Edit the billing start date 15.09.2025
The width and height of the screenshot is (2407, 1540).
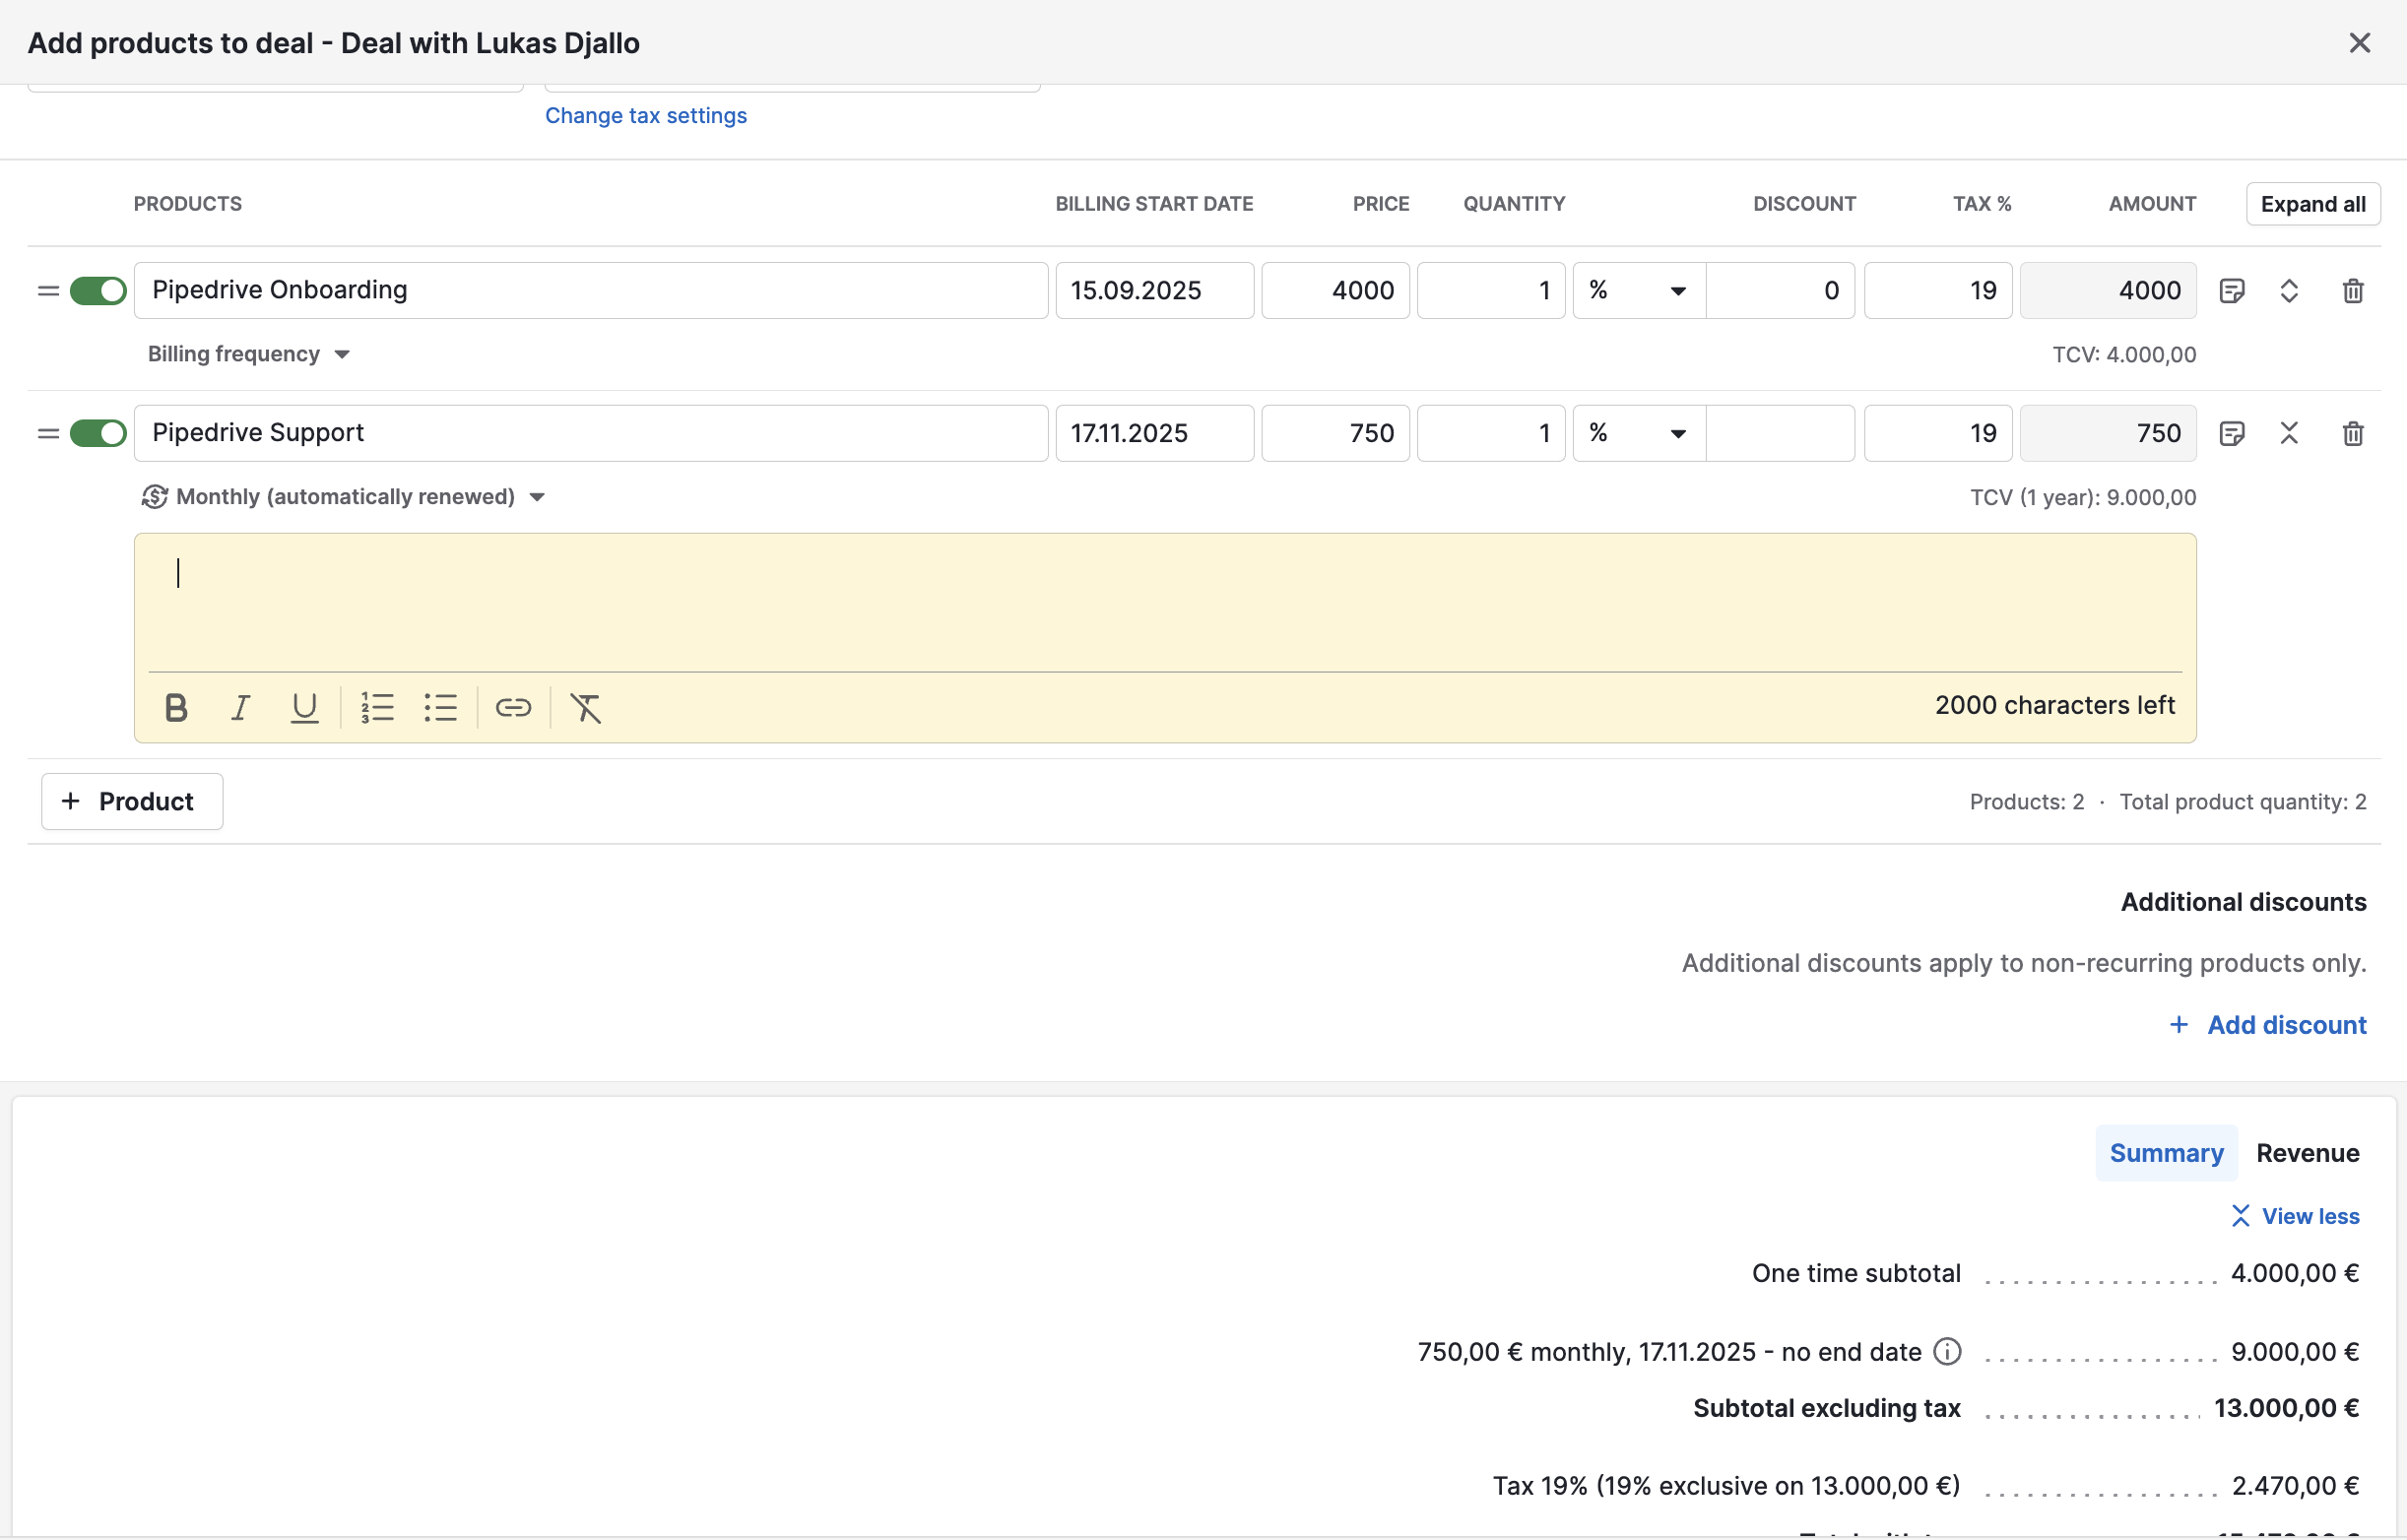(1154, 290)
